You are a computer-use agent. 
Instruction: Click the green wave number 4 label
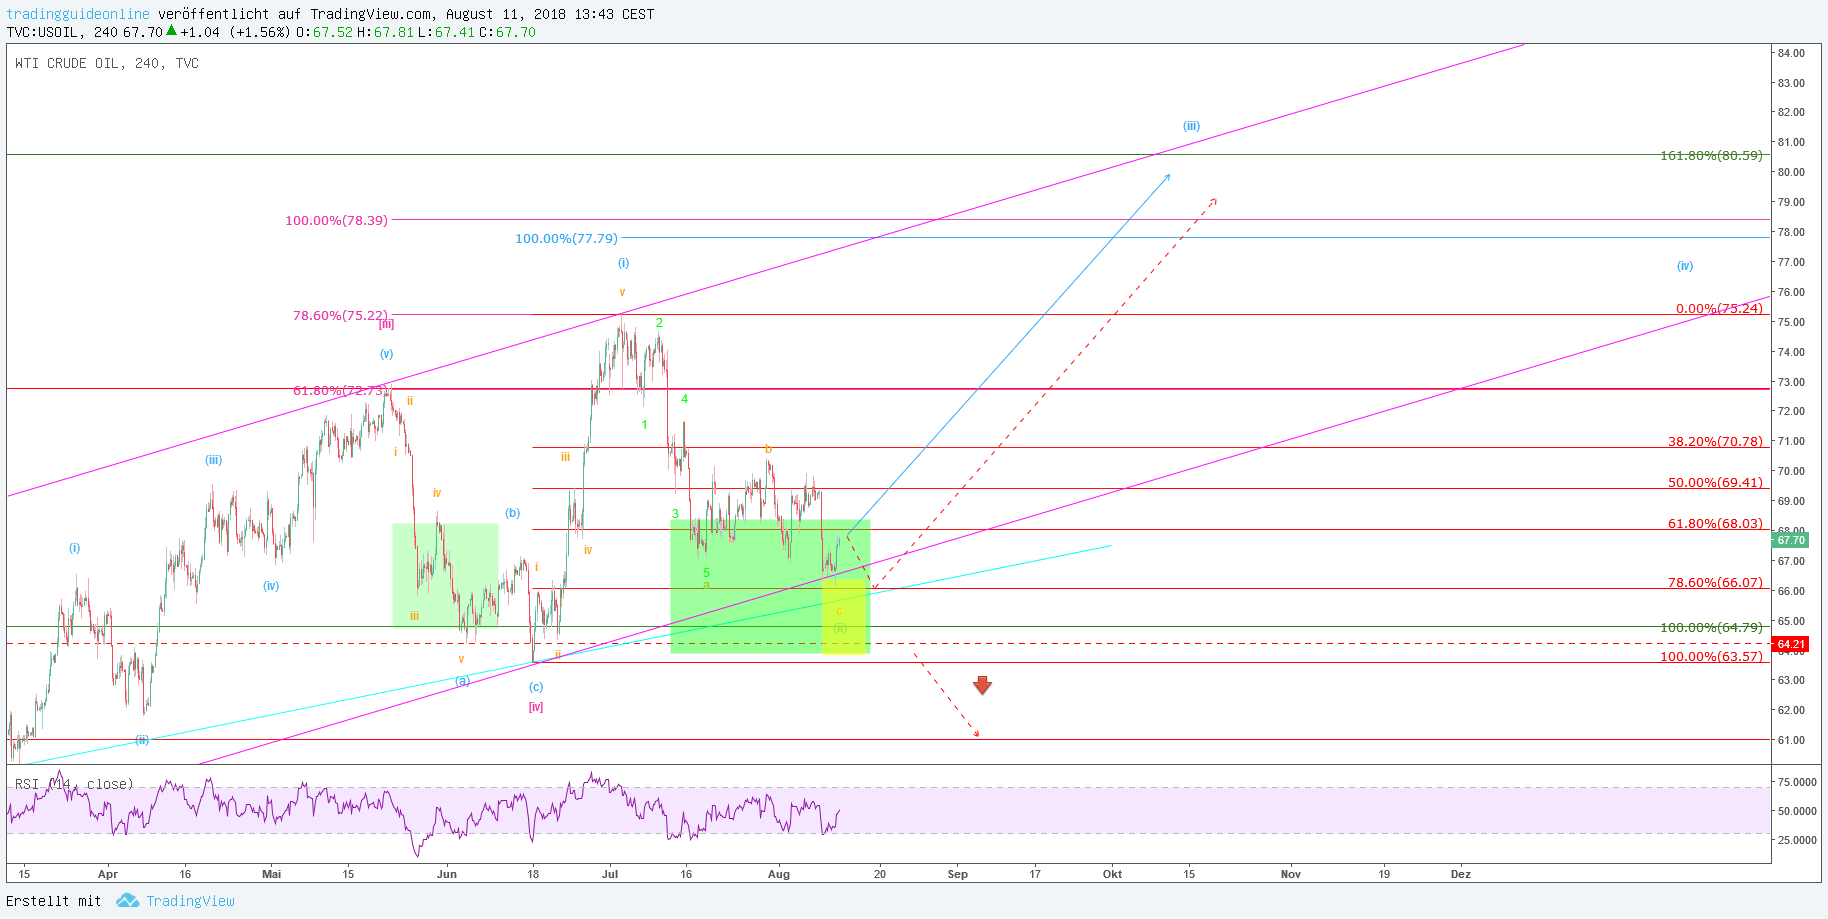tap(684, 399)
